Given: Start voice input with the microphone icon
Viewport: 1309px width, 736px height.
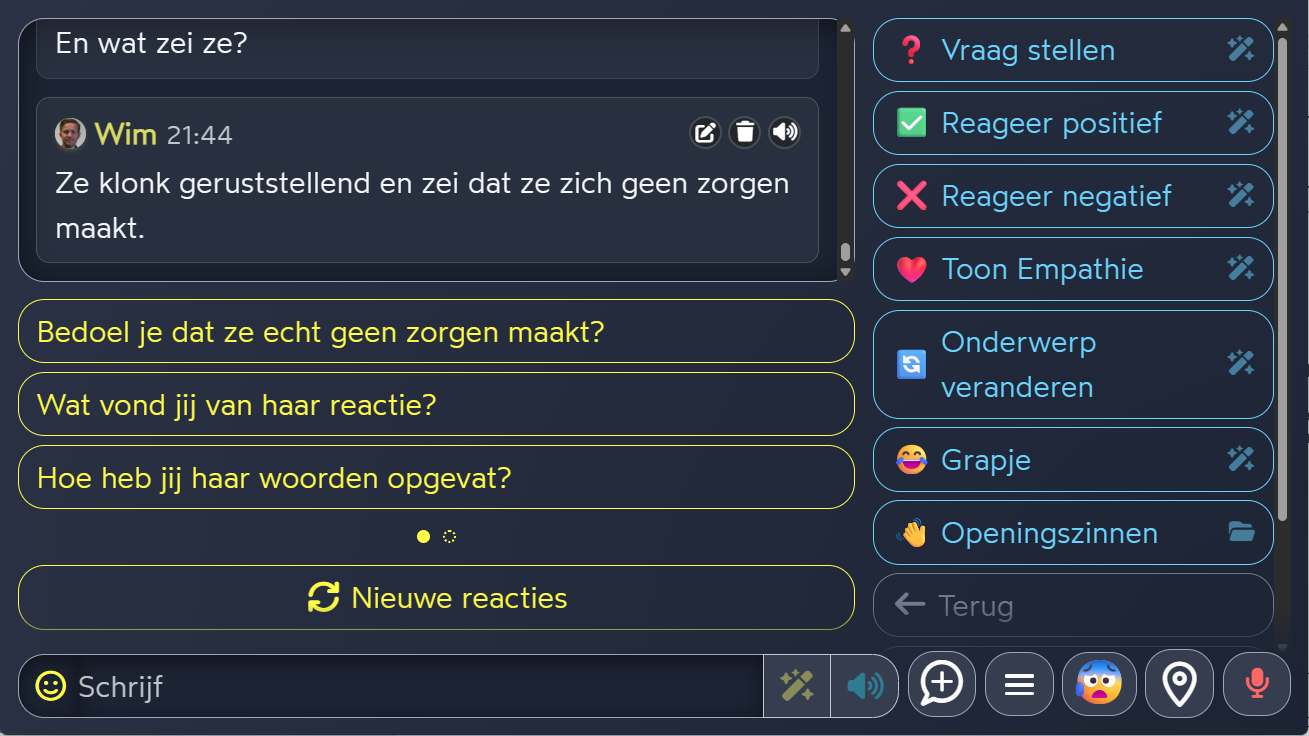Looking at the screenshot, I should [1256, 684].
